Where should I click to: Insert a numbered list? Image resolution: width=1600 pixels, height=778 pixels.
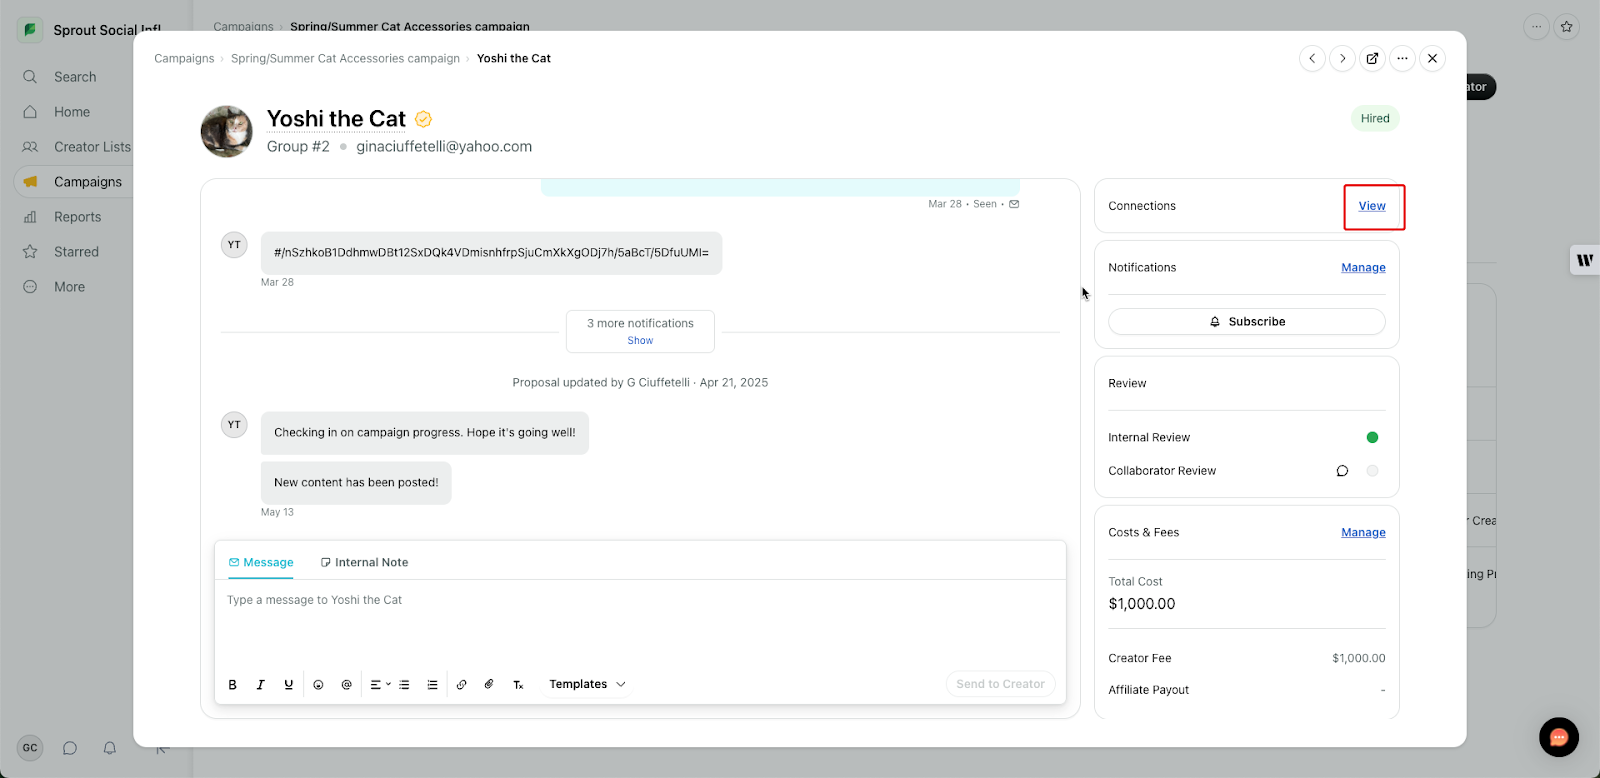click(x=432, y=685)
